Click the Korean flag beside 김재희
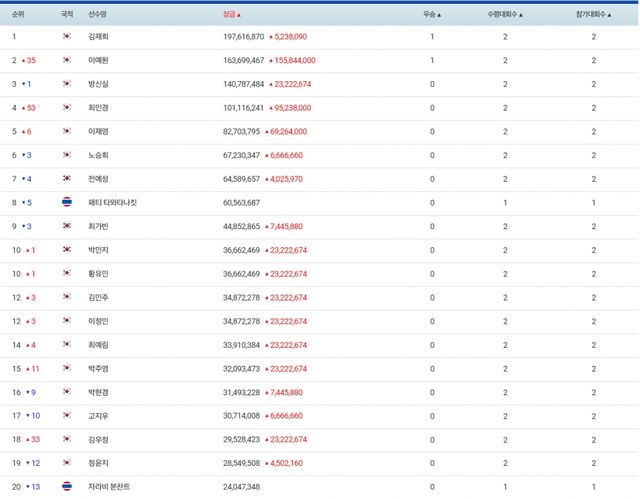The width and height of the screenshot is (640, 499). point(67,37)
